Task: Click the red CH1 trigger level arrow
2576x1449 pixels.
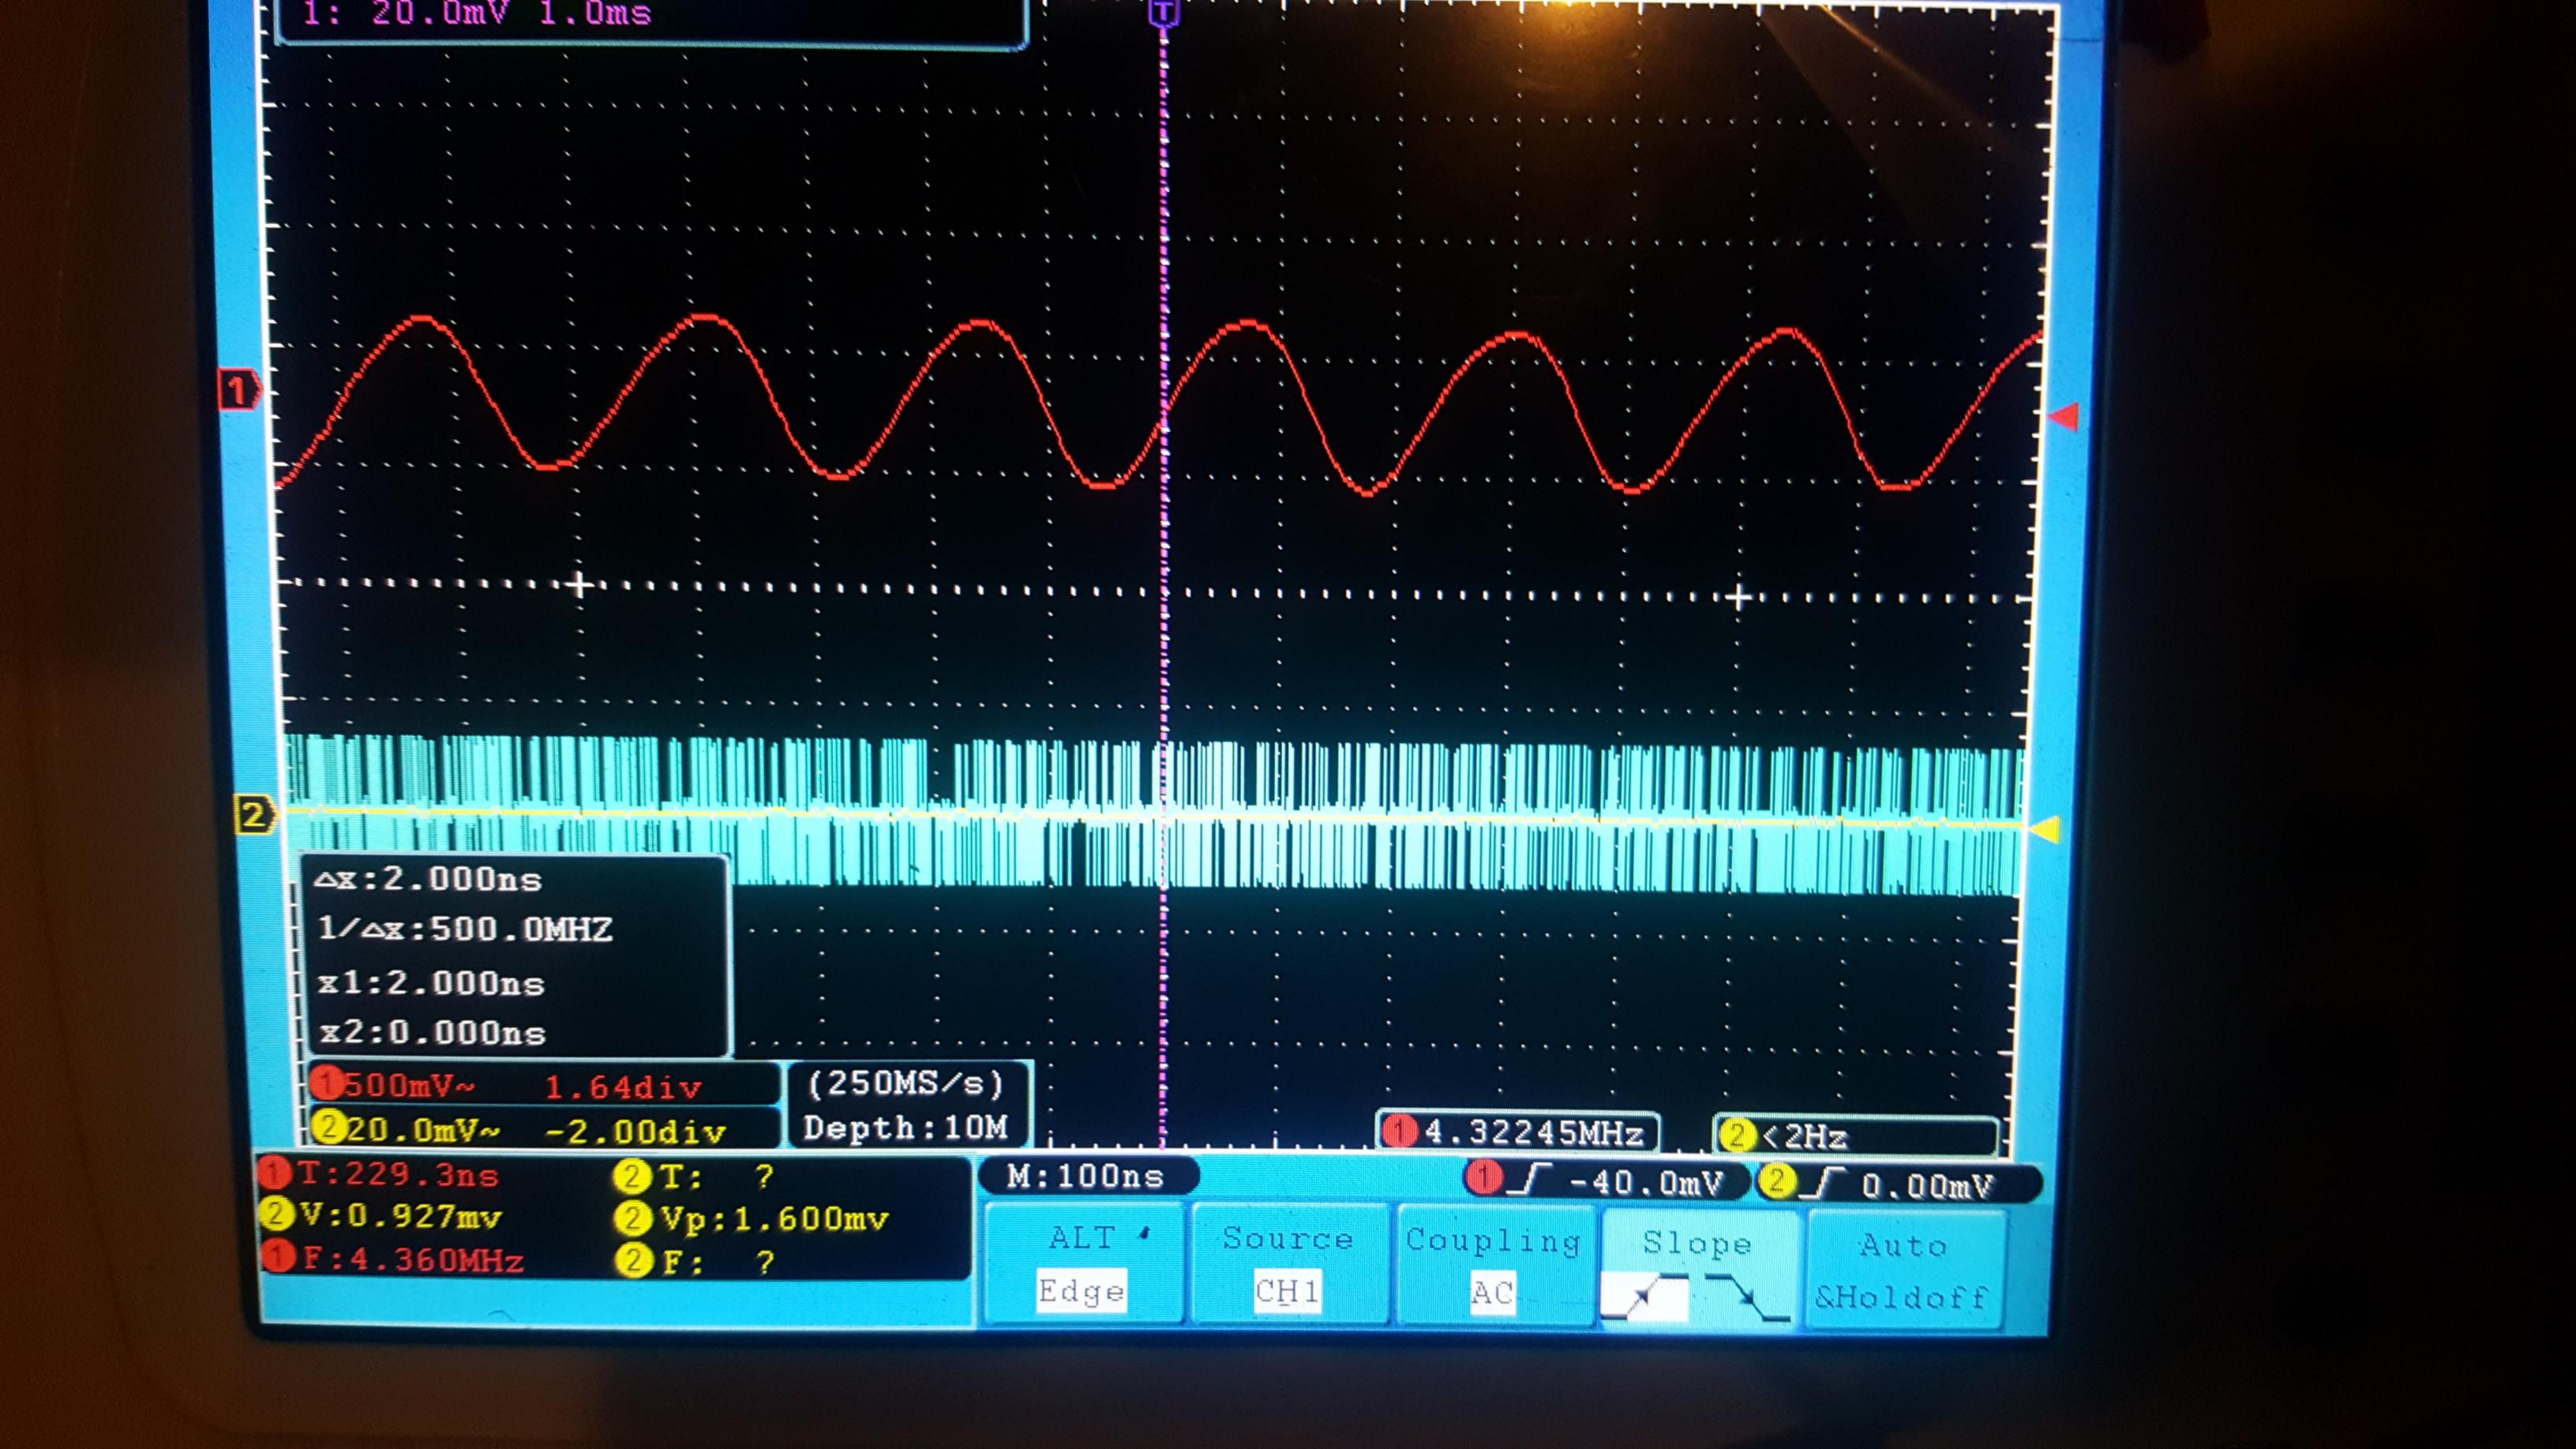Action: coord(2065,416)
